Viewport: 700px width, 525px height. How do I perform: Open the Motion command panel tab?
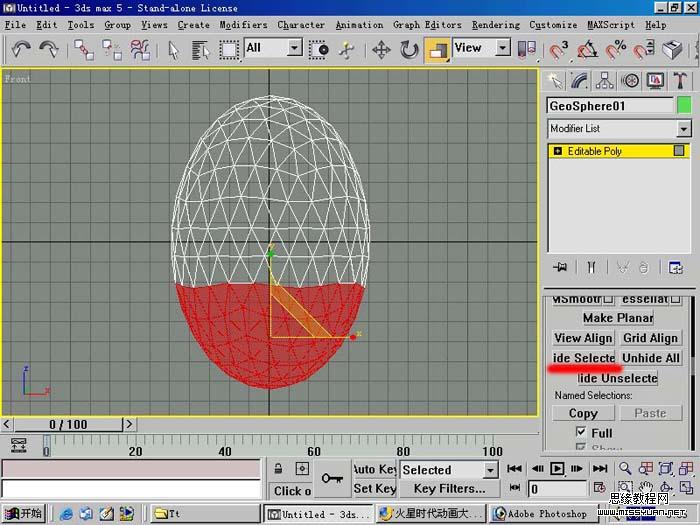(x=630, y=81)
